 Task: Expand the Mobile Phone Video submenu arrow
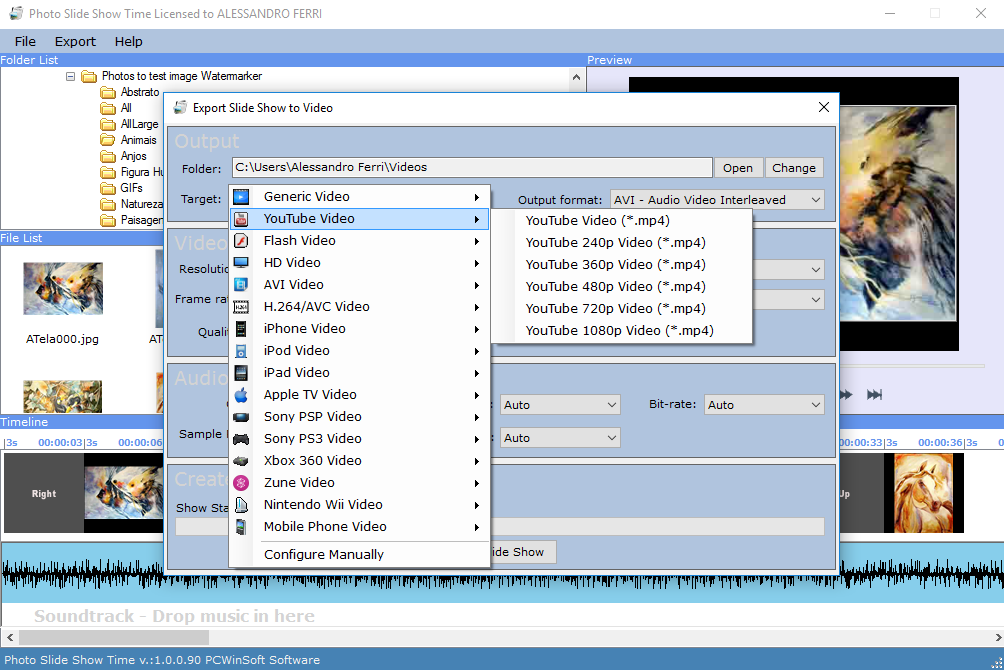tap(477, 527)
